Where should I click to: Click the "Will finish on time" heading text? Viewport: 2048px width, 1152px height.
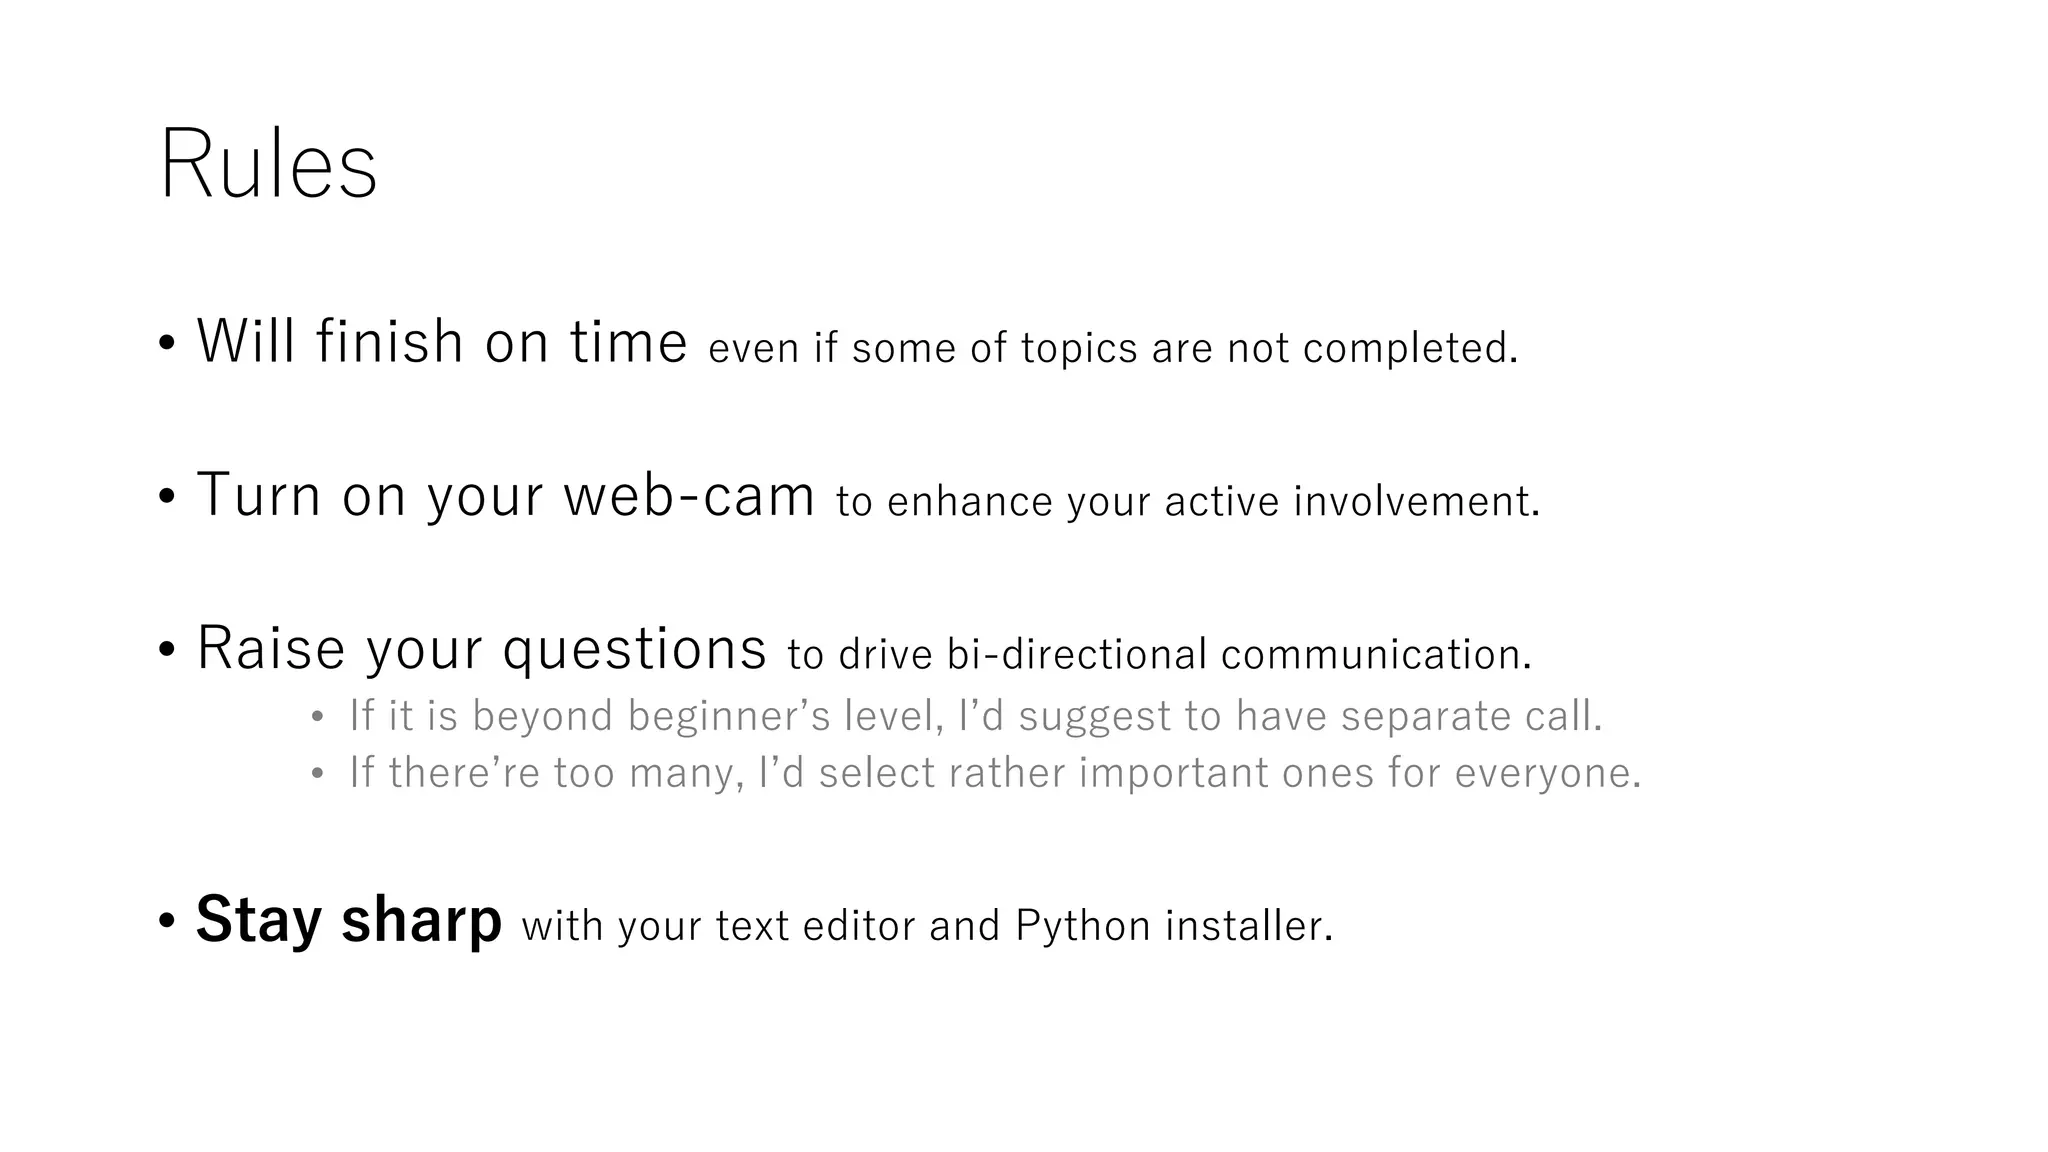(442, 342)
